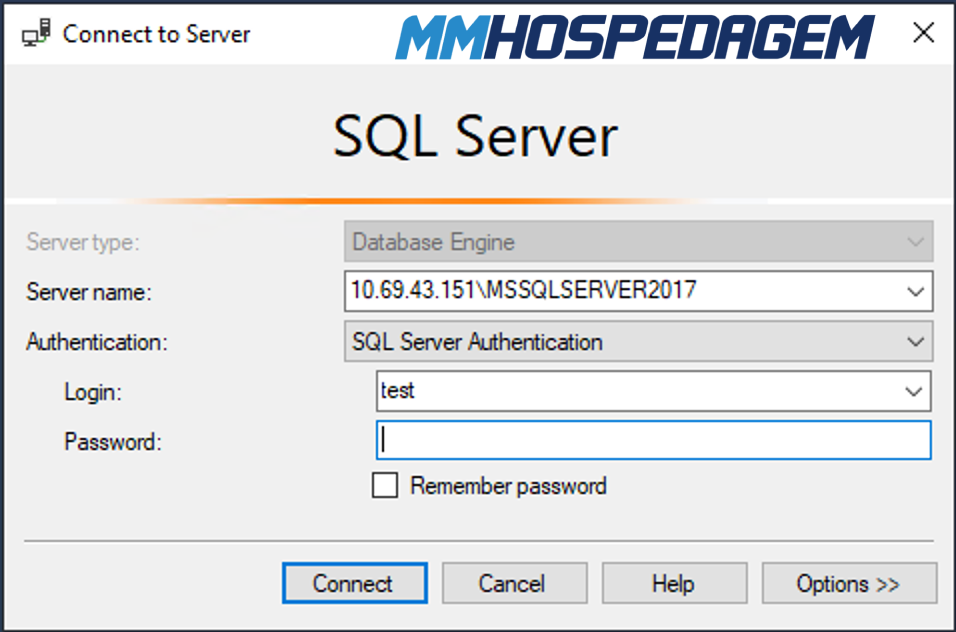Open Help for Connect to Server
956x632 pixels.
(x=674, y=583)
